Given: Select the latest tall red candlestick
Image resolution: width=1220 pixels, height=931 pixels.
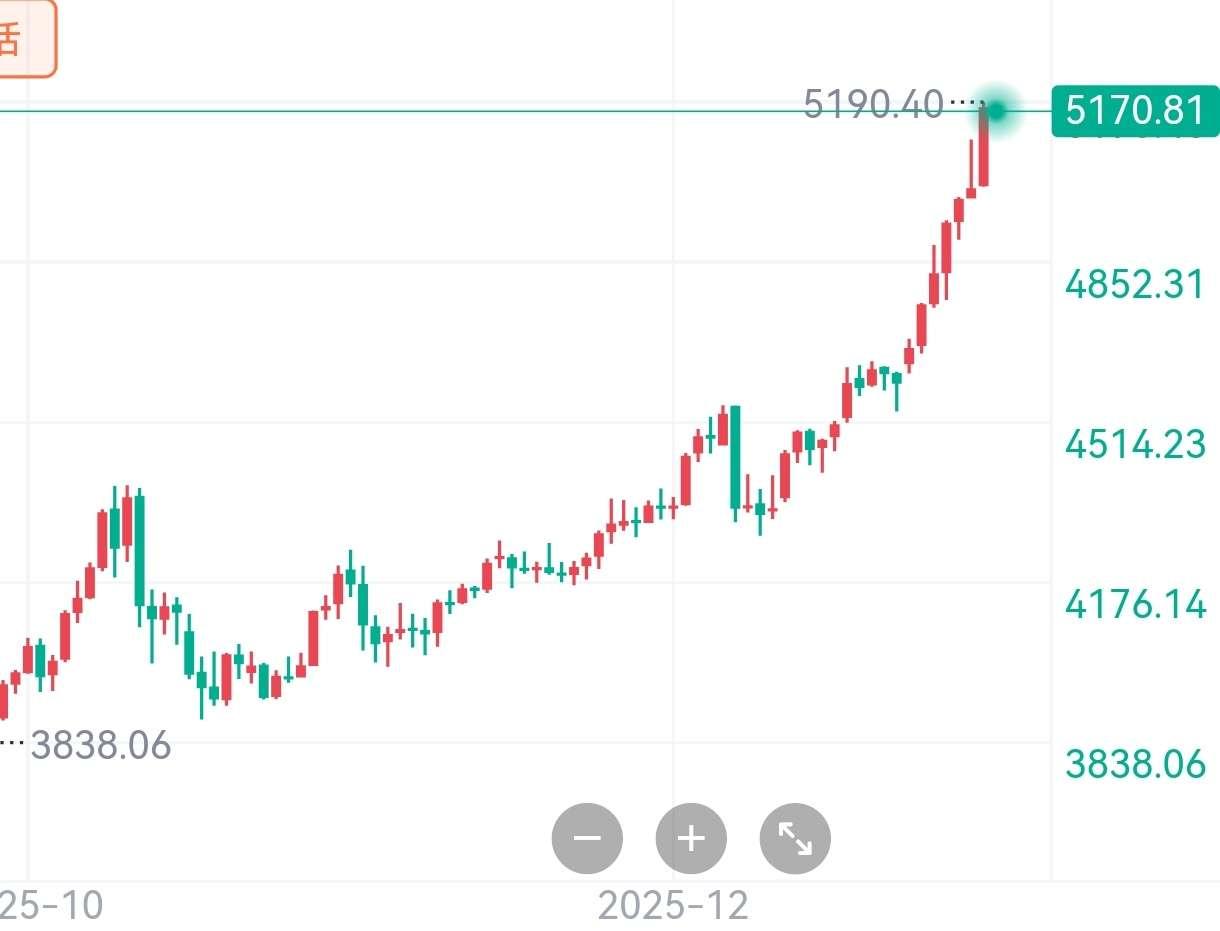Looking at the screenshot, I should pos(984,146).
